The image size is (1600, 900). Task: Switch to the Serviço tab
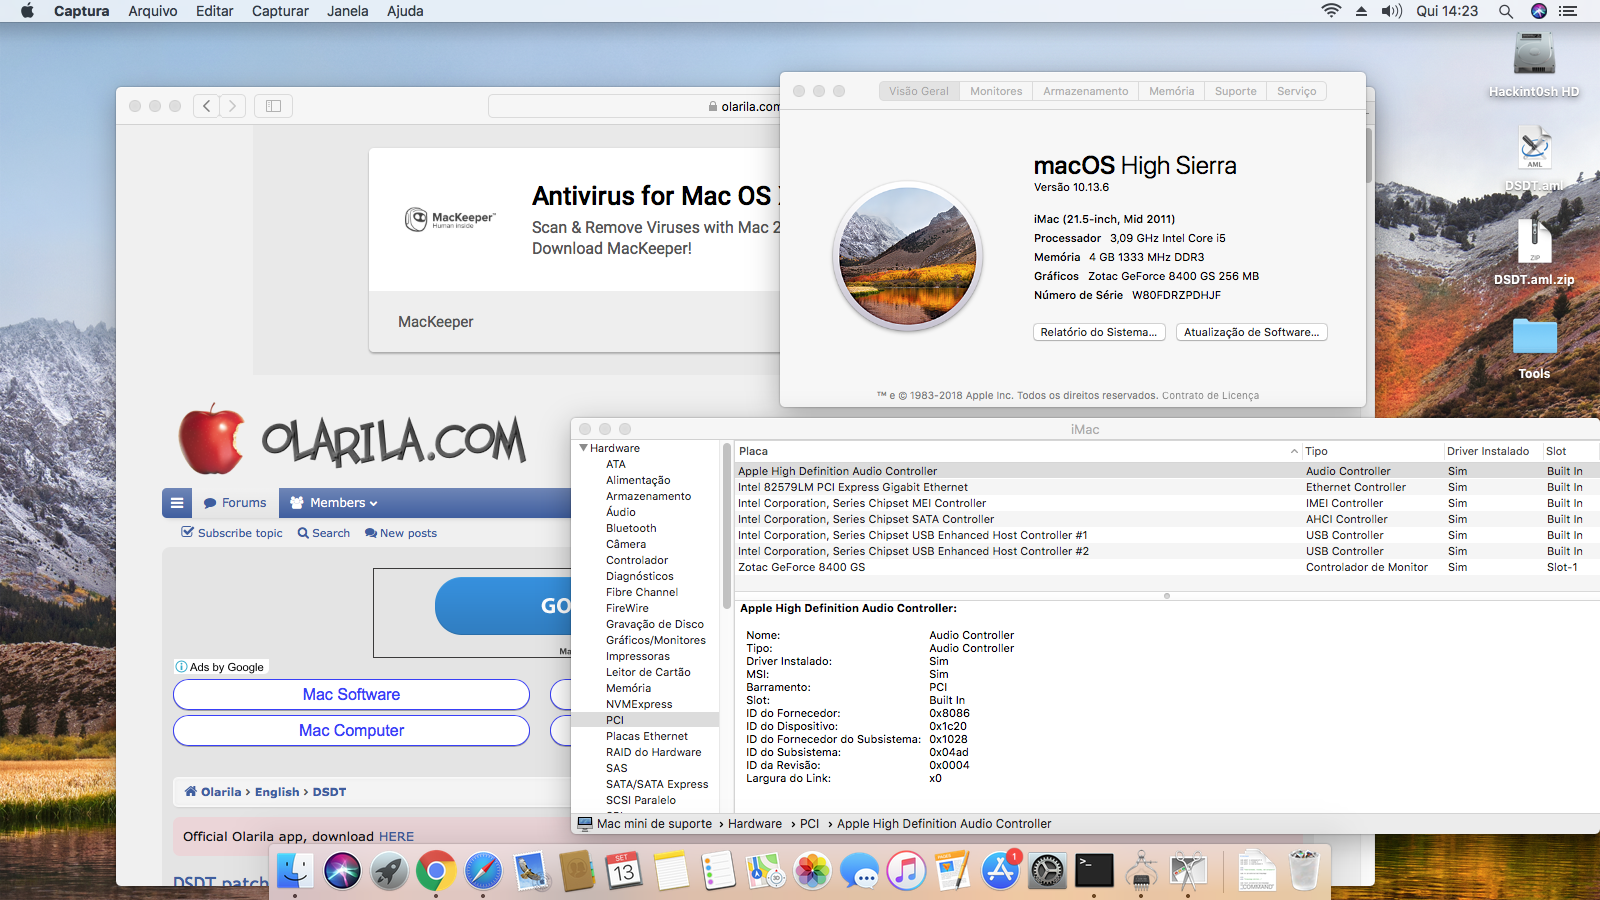1297,91
